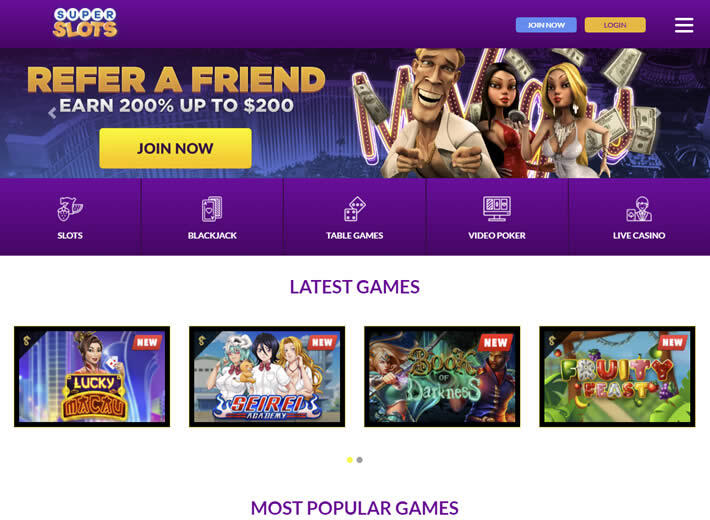Switch to second carousel page dot
710x520 pixels.
[x=360, y=460]
